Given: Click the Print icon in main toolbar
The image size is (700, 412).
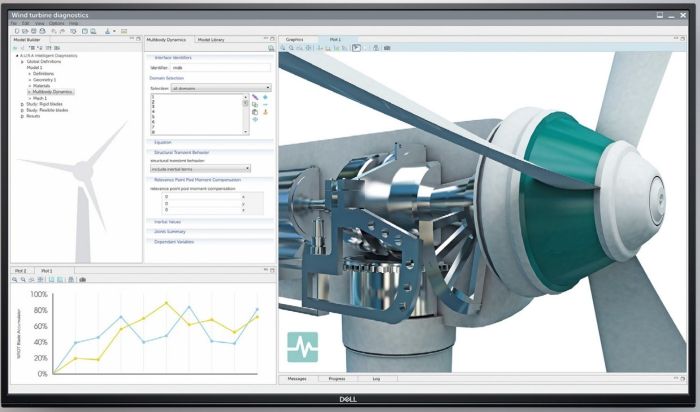Looking at the screenshot, I should point(43,31).
